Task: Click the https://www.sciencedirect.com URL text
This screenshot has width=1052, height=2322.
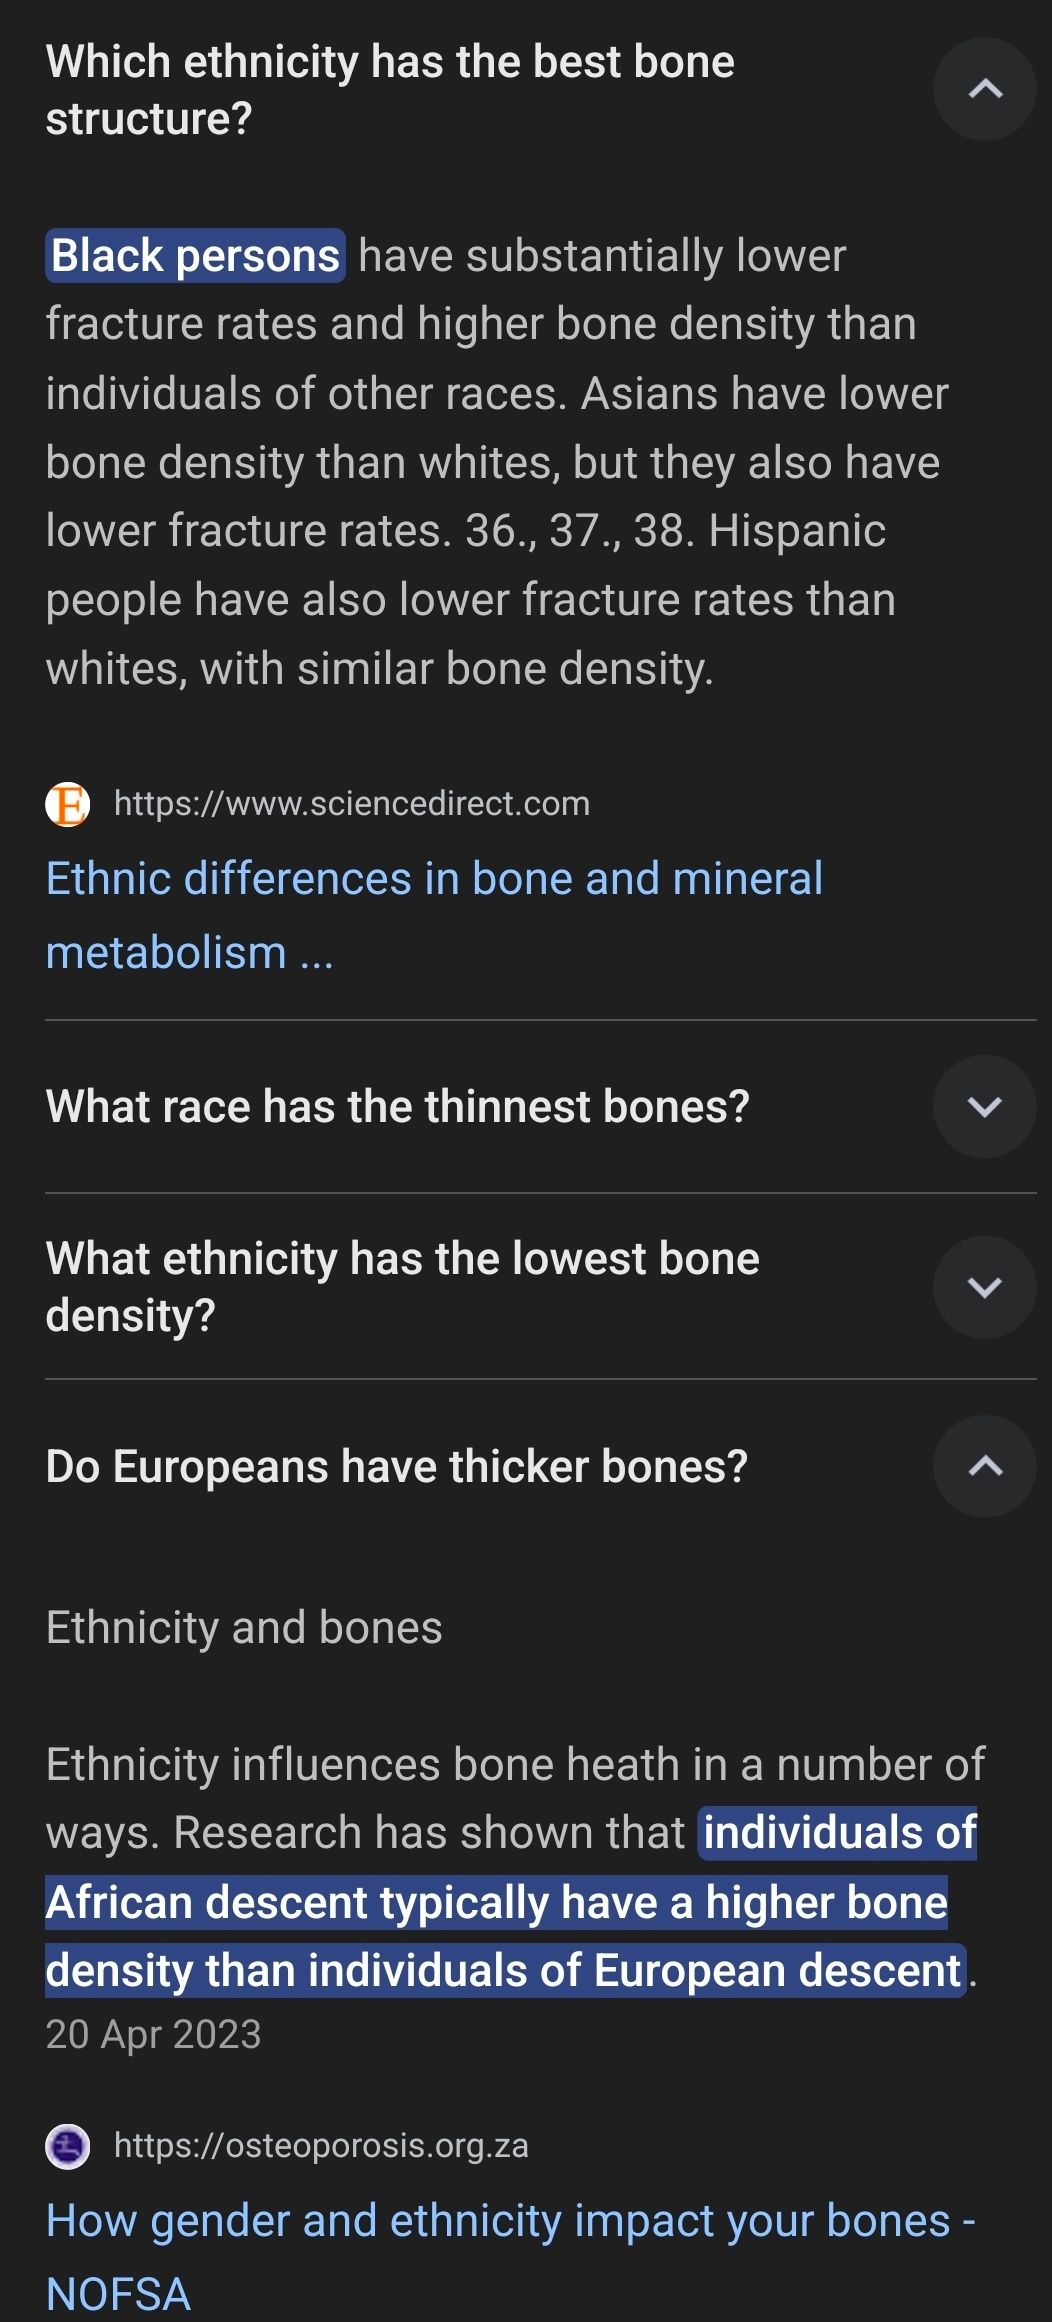Action: click(352, 804)
